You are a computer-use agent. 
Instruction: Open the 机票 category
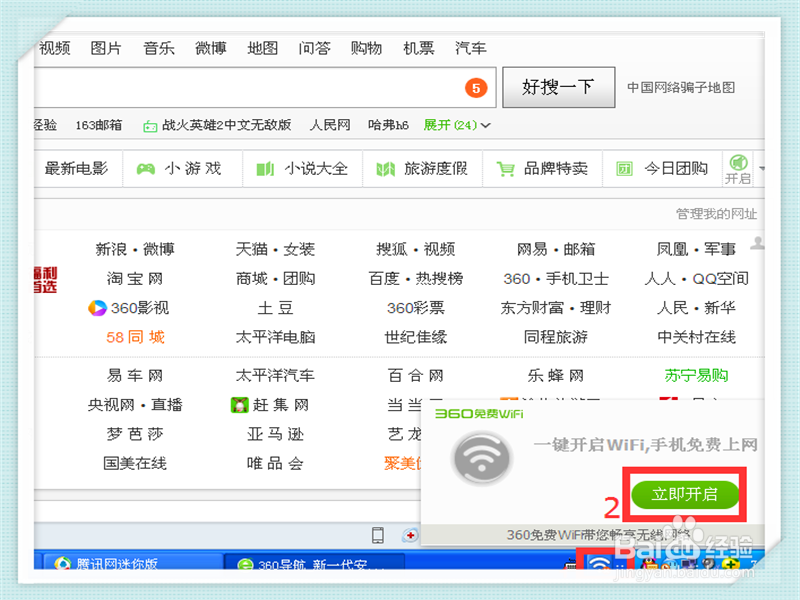[x=419, y=48]
